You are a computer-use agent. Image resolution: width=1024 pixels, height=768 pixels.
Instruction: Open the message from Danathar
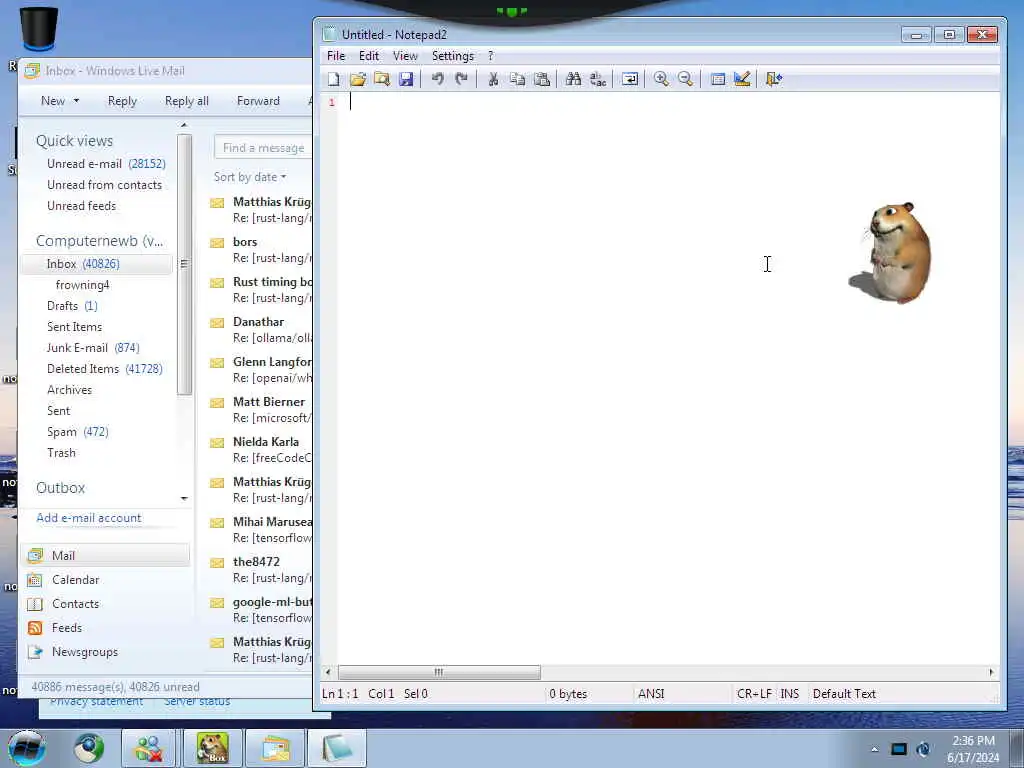tap(261, 330)
